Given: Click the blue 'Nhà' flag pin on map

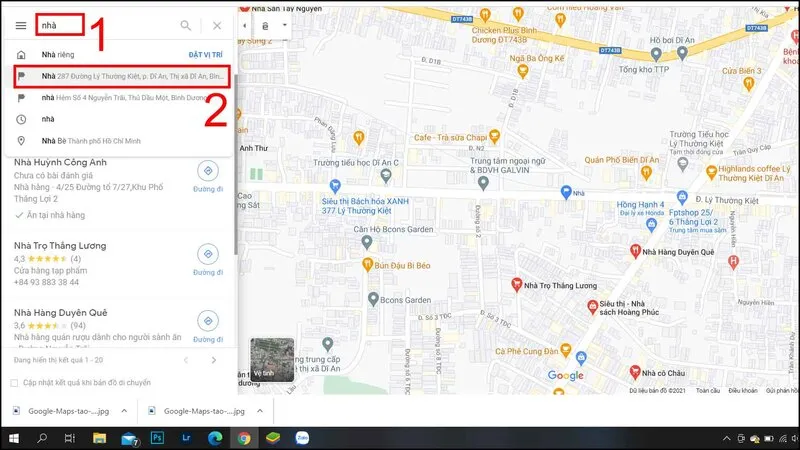Looking at the screenshot, I should 566,192.
